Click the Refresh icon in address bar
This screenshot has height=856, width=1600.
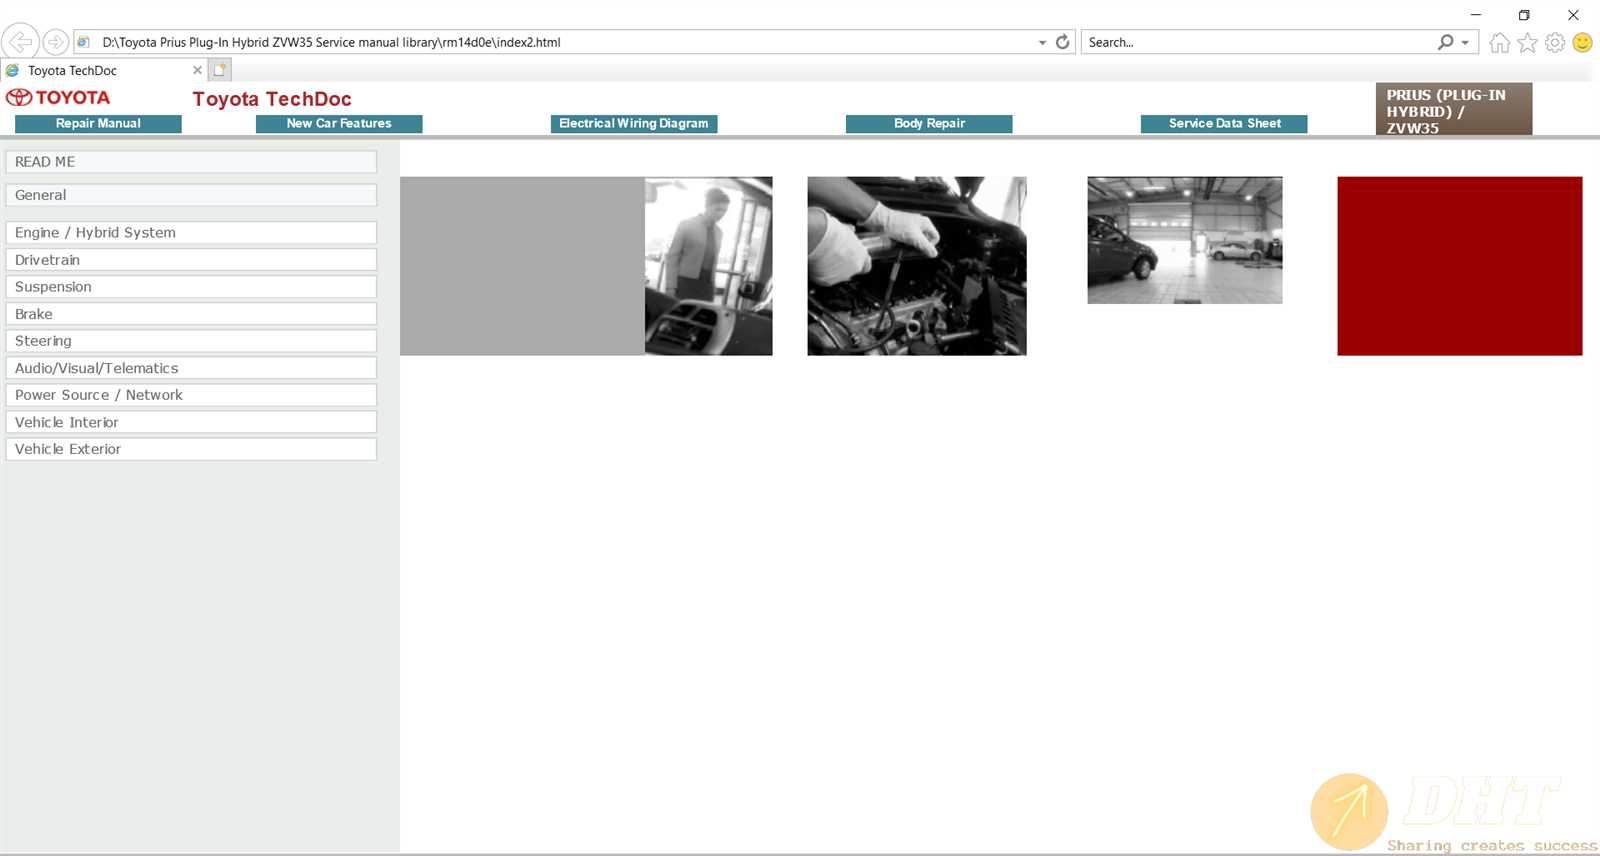1062,42
